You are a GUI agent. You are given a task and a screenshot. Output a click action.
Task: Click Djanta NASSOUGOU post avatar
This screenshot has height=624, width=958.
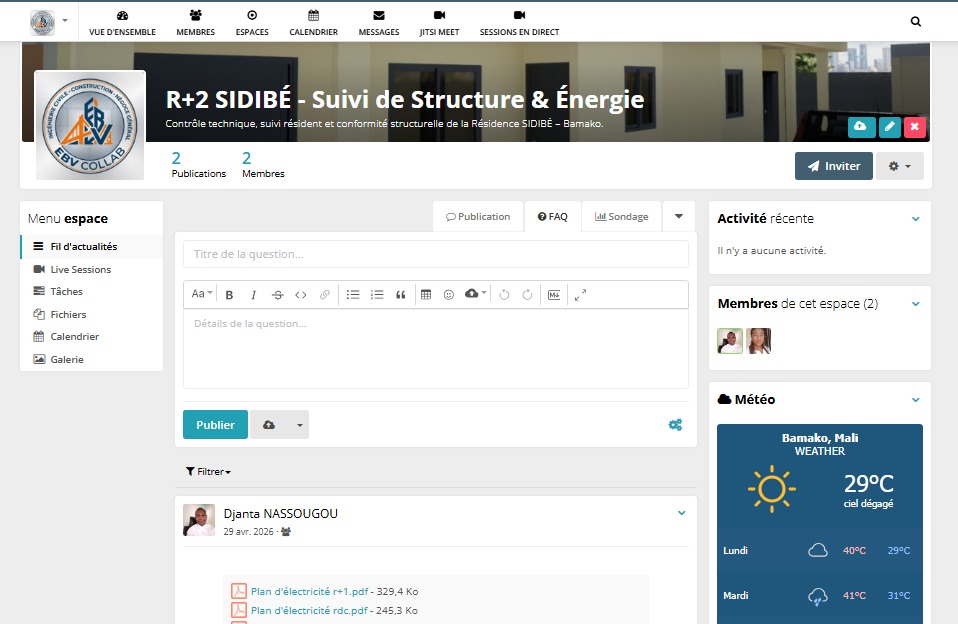click(199, 520)
